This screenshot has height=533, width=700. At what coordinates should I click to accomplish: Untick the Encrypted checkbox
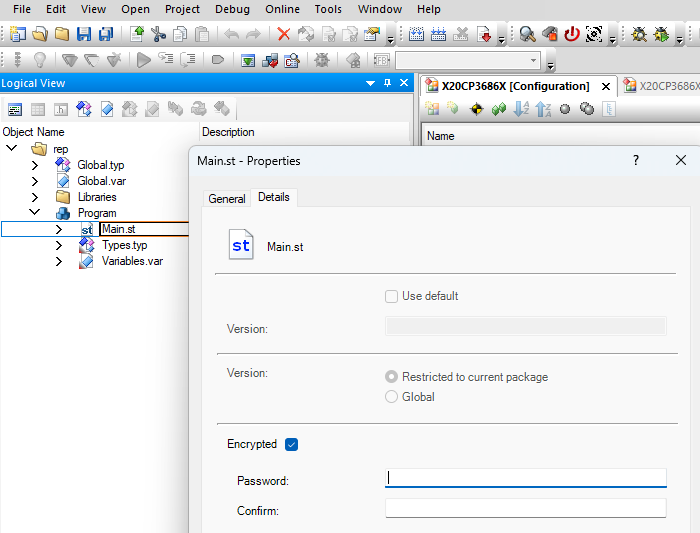coord(292,445)
